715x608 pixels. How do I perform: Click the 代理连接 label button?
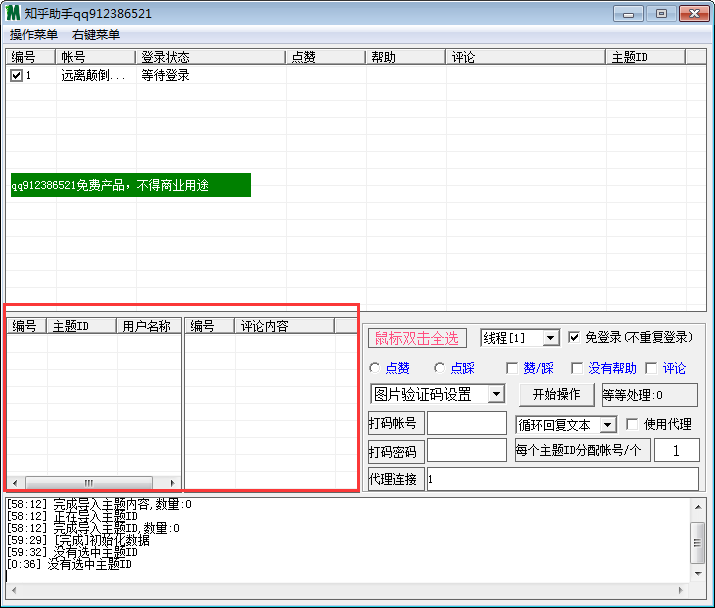point(396,479)
